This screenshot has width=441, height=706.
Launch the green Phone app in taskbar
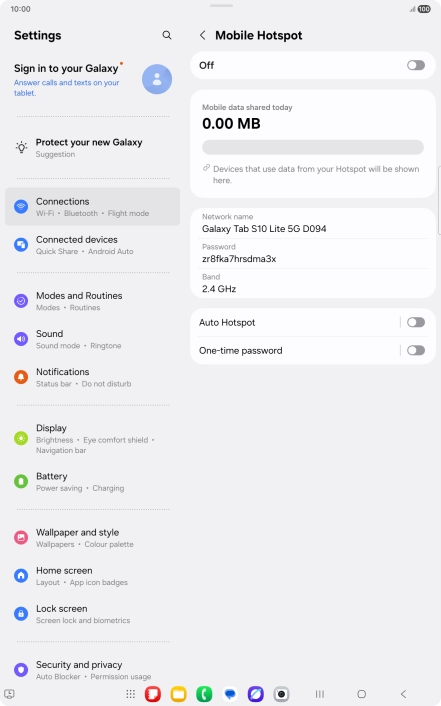click(204, 694)
